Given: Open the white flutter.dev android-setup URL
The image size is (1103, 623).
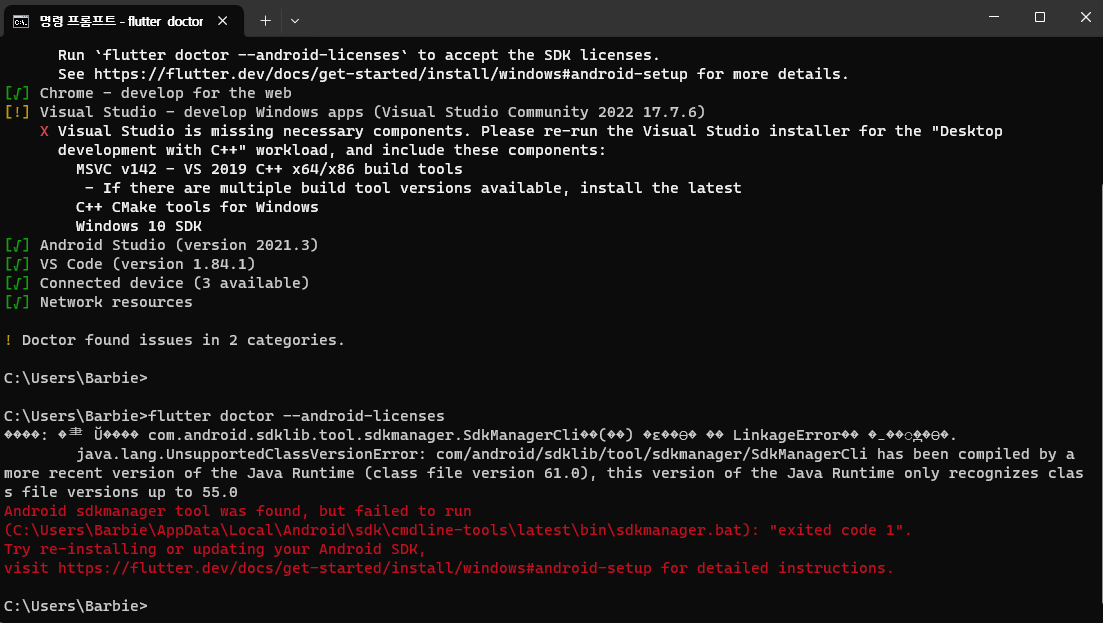Looking at the screenshot, I should pos(390,75).
